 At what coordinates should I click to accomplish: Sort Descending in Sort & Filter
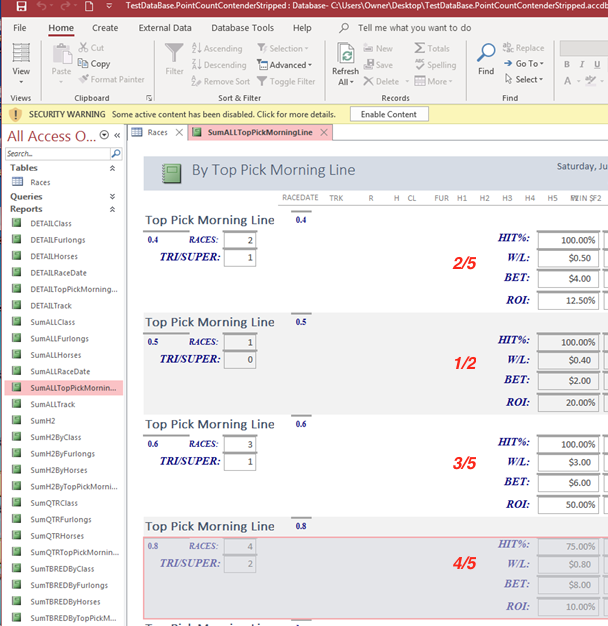[x=219, y=65]
